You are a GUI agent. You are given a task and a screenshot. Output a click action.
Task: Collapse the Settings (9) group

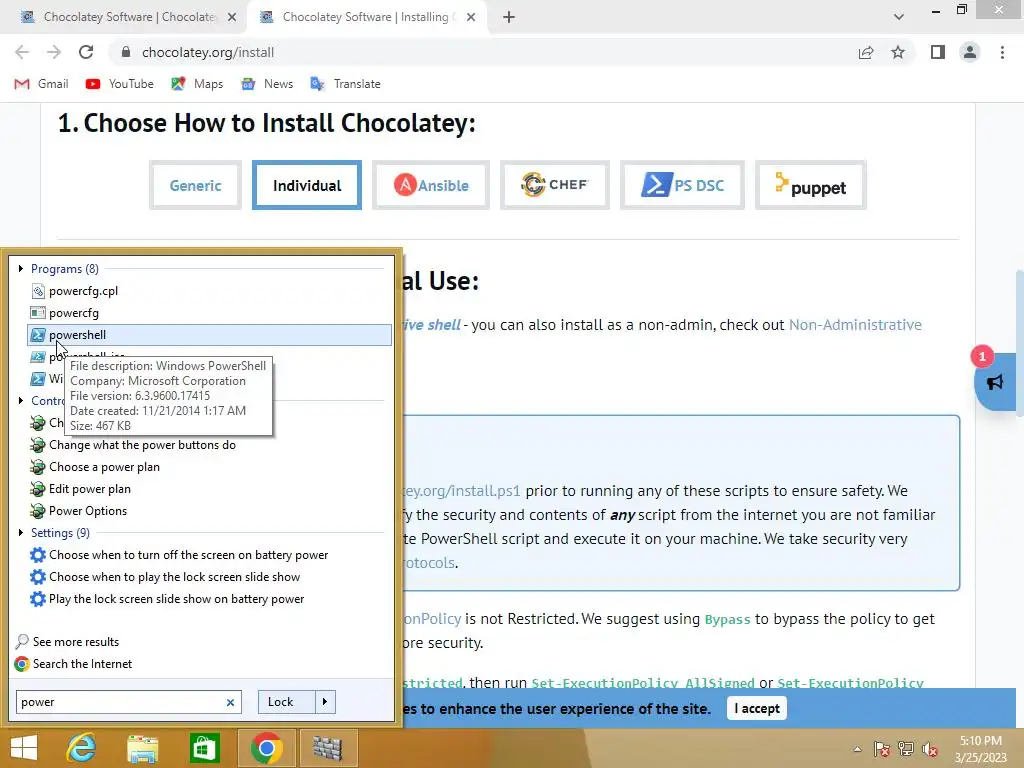(21, 532)
